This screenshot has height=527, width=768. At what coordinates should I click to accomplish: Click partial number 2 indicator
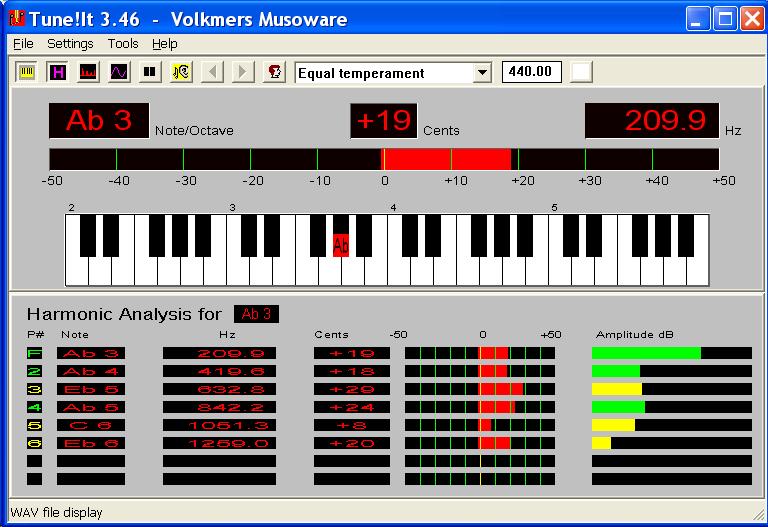(x=34, y=371)
